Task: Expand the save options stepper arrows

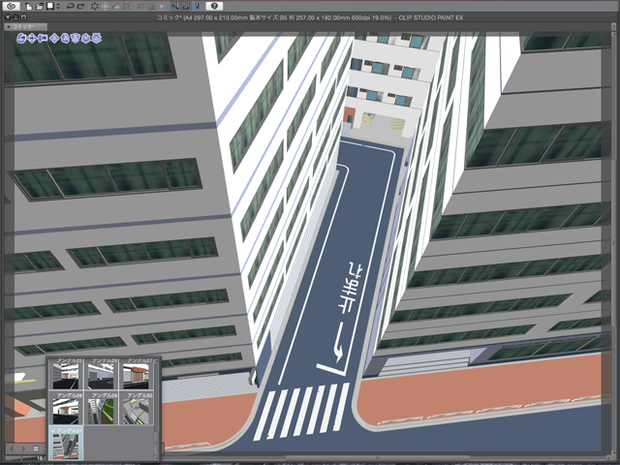Action: [x=59, y=6]
